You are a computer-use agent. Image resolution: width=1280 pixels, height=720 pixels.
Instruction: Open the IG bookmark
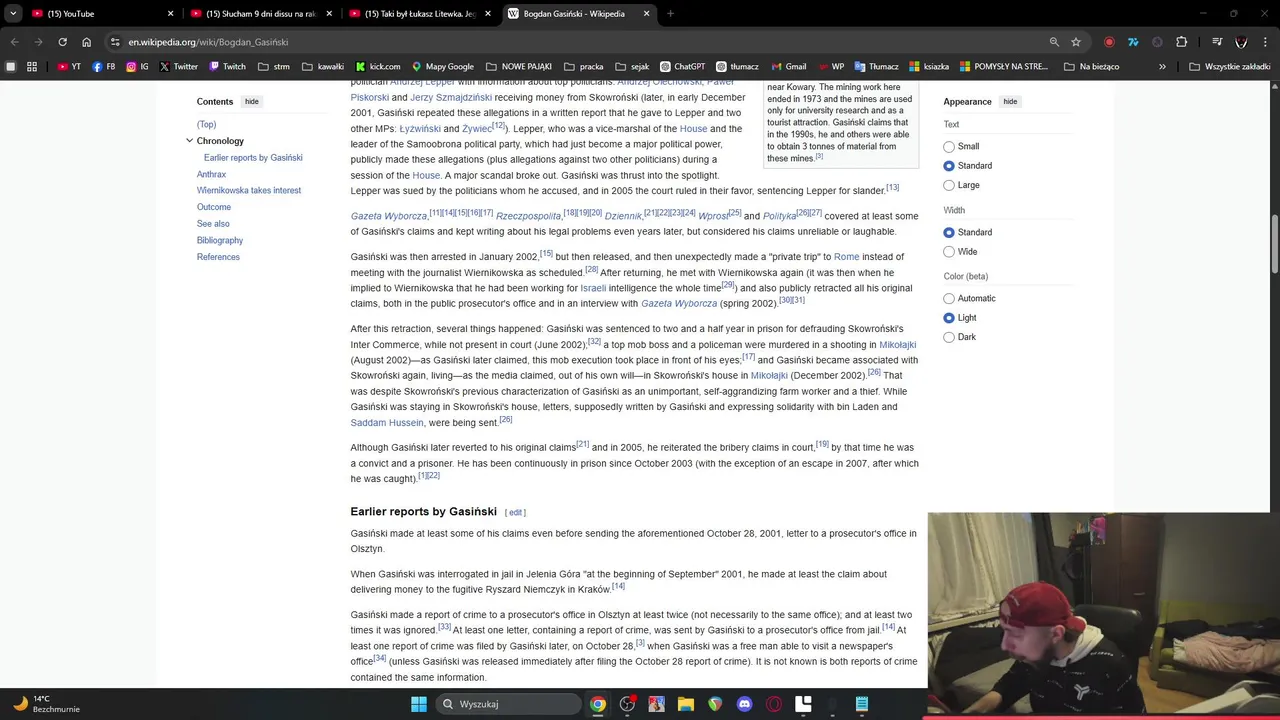click(137, 67)
